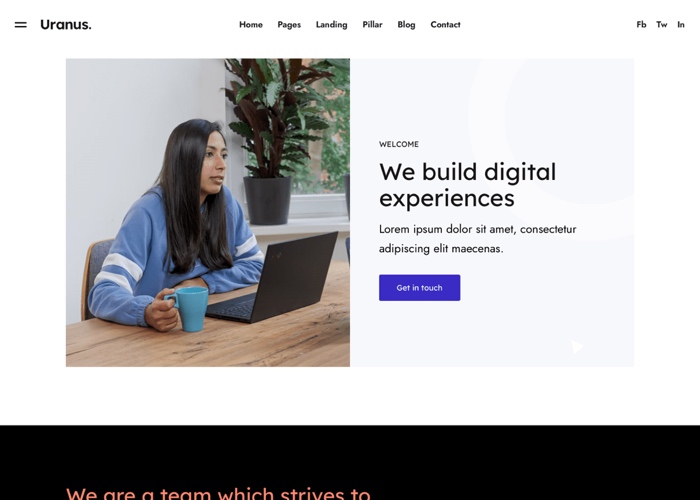Click the faint white triangle decoration
700x500 pixels.
[577, 346]
